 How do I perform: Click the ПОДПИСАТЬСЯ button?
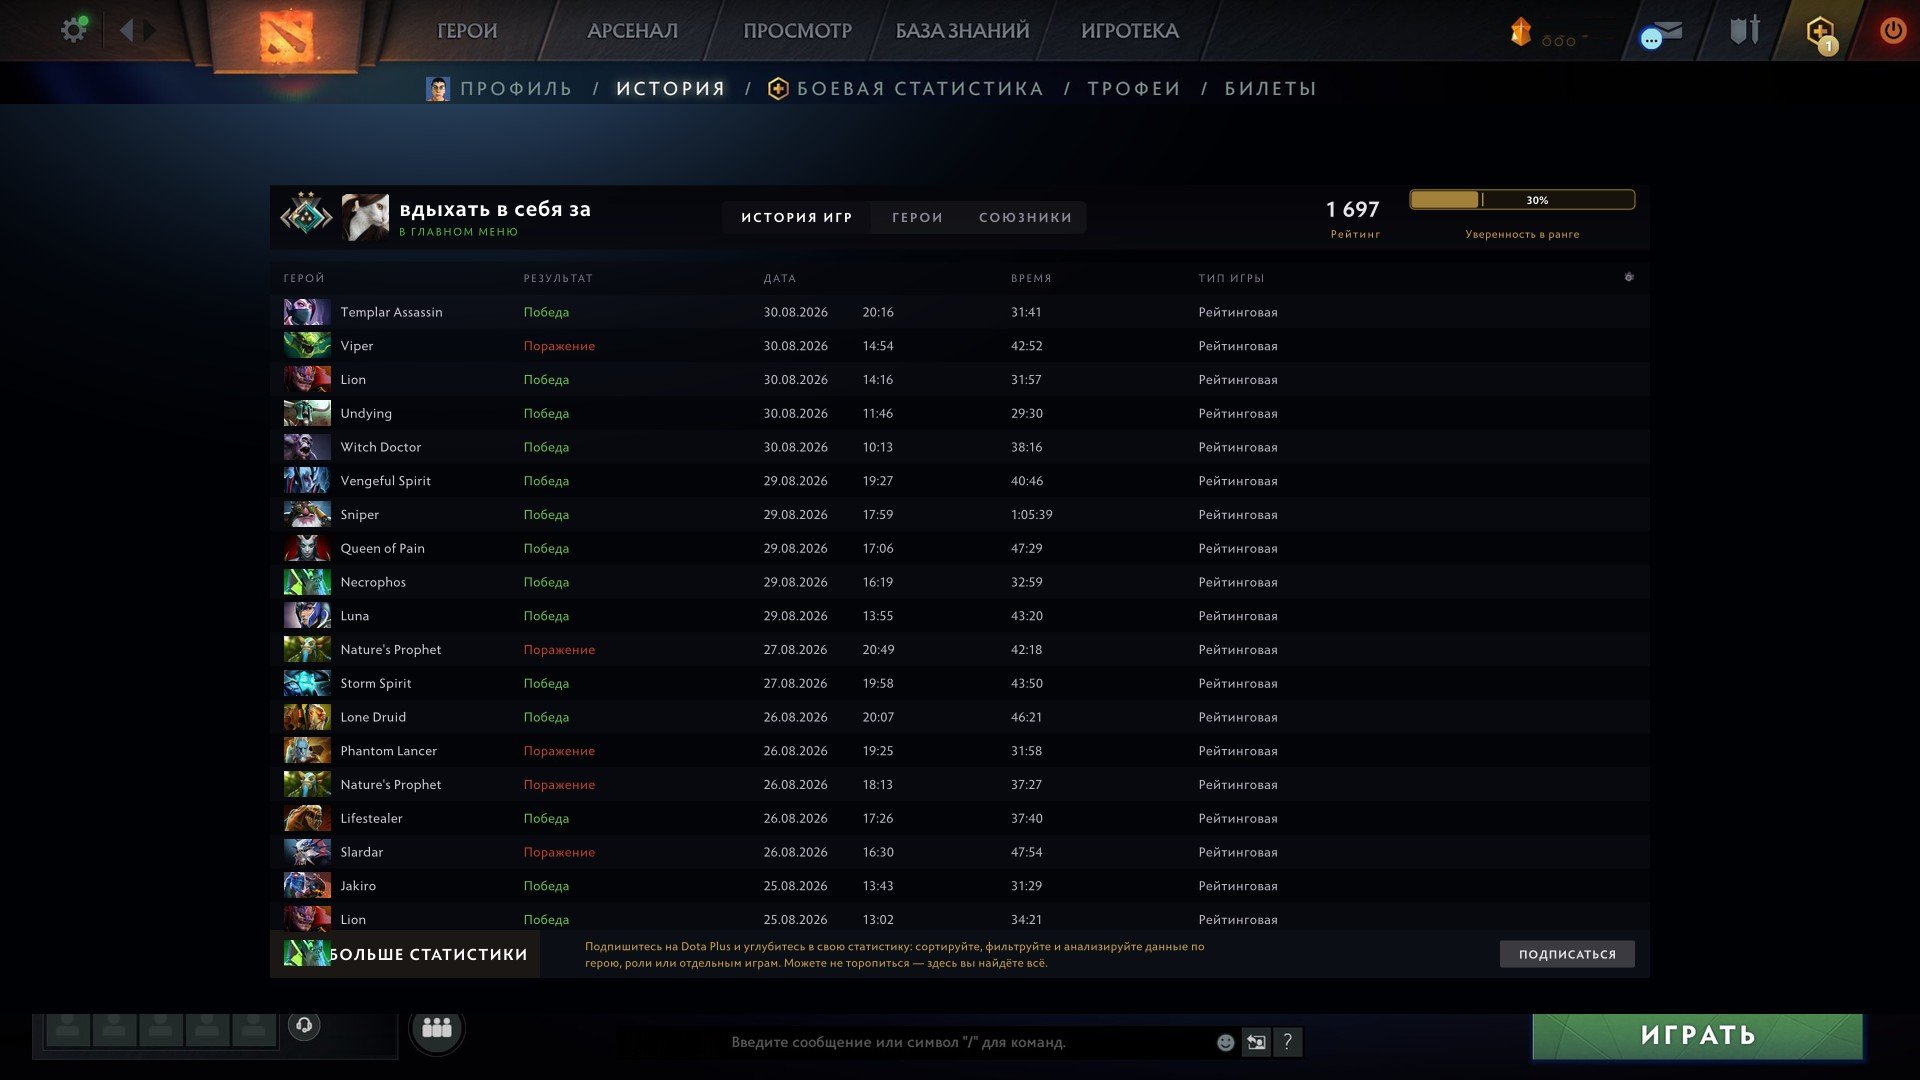(1567, 954)
